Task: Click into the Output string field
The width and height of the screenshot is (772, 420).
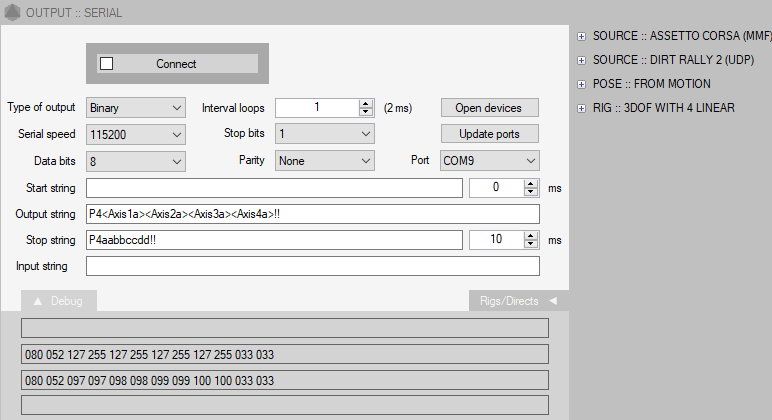Action: click(x=312, y=214)
